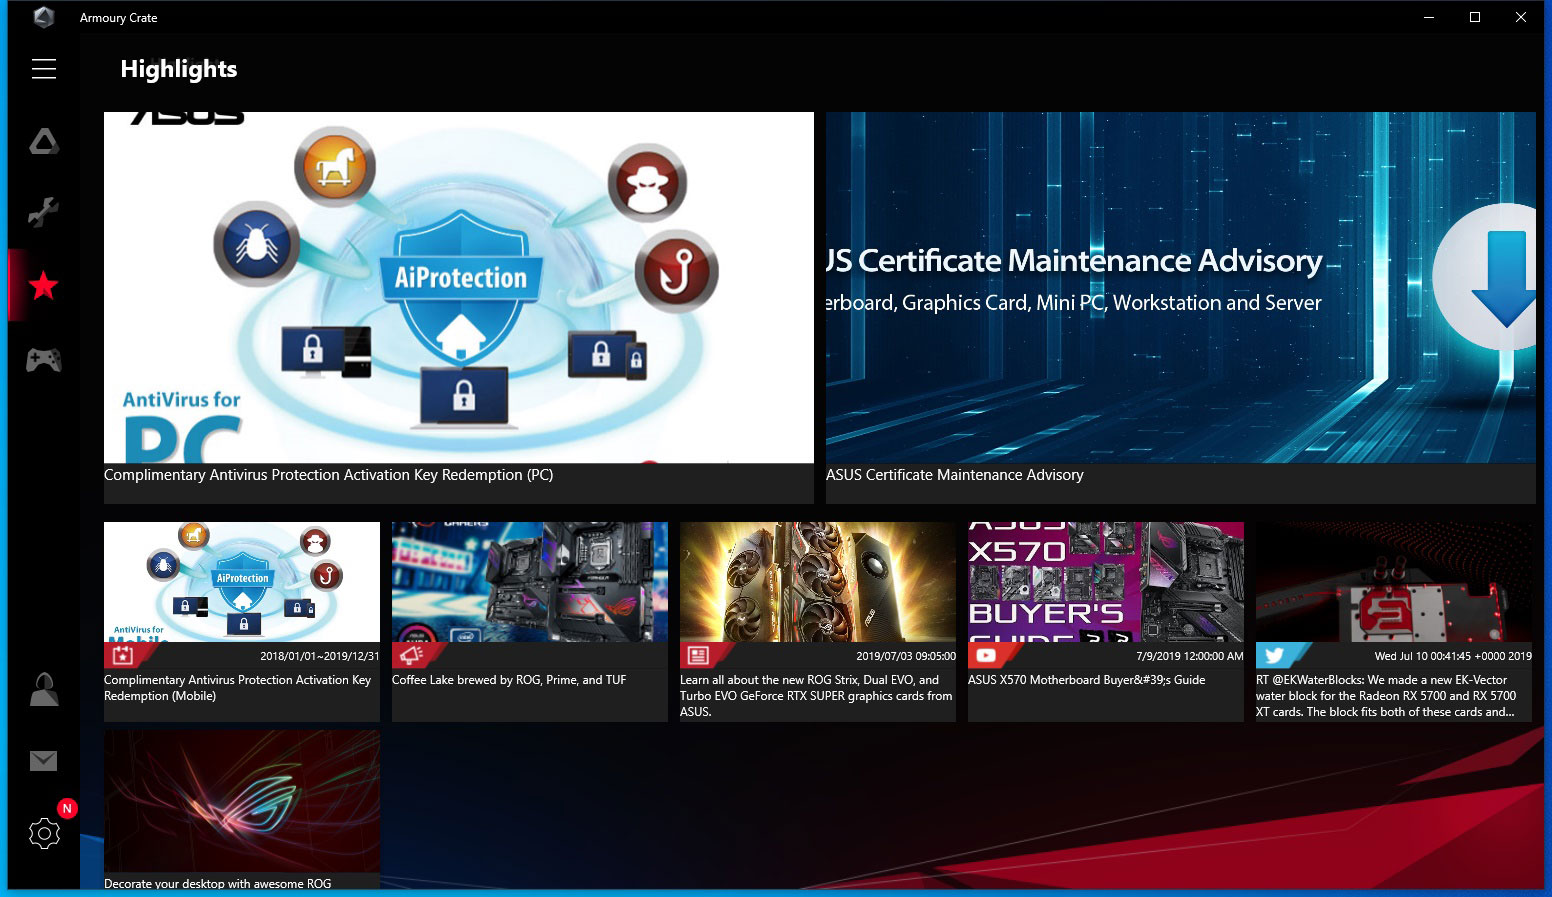1552x897 pixels.
Task: Click the 'Highlights' page heading
Action: (x=179, y=69)
